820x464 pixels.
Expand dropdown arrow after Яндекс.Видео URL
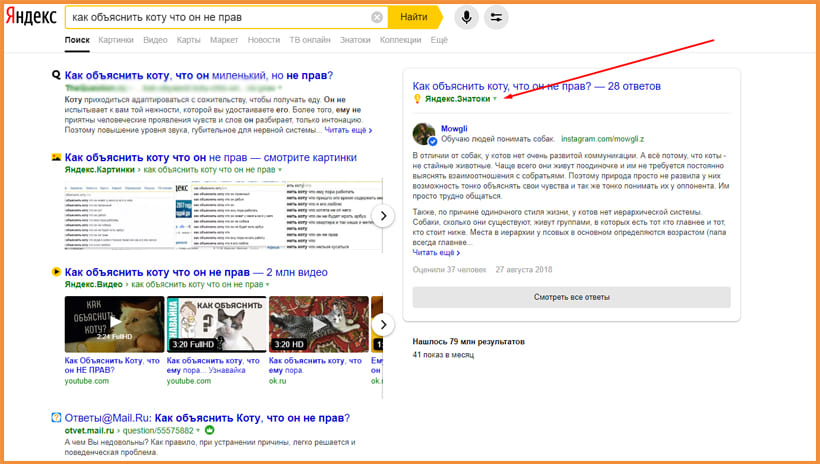(x=267, y=285)
